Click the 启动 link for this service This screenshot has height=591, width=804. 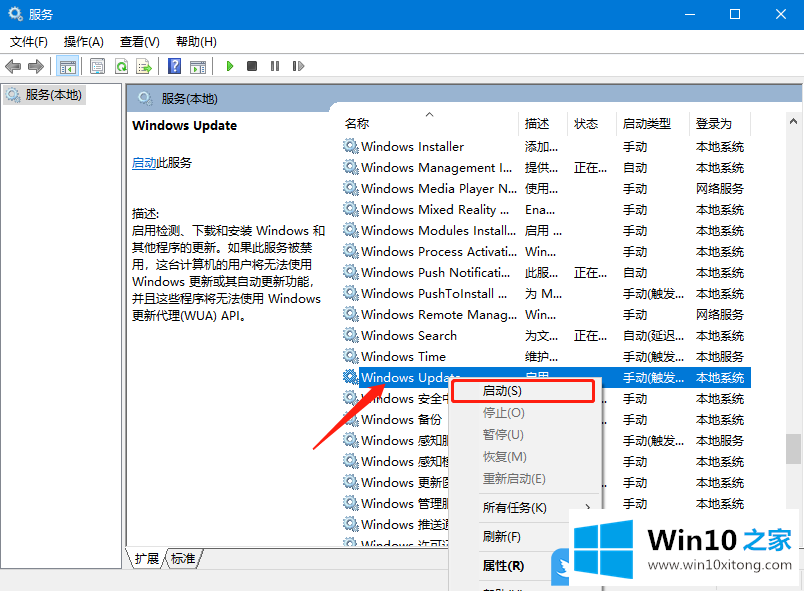pyautogui.click(x=144, y=163)
